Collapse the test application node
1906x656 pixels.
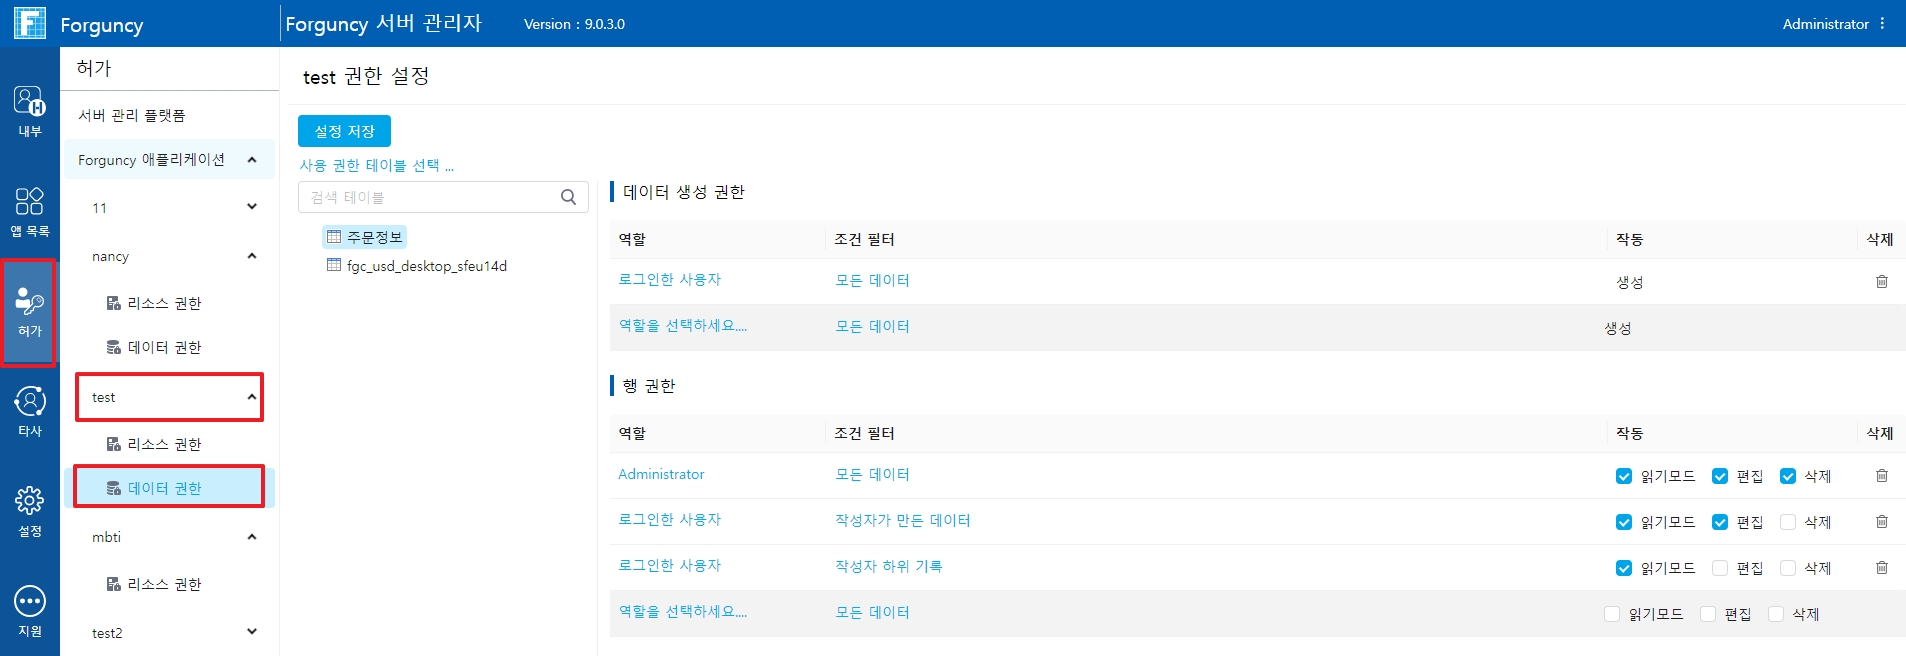[x=252, y=397]
